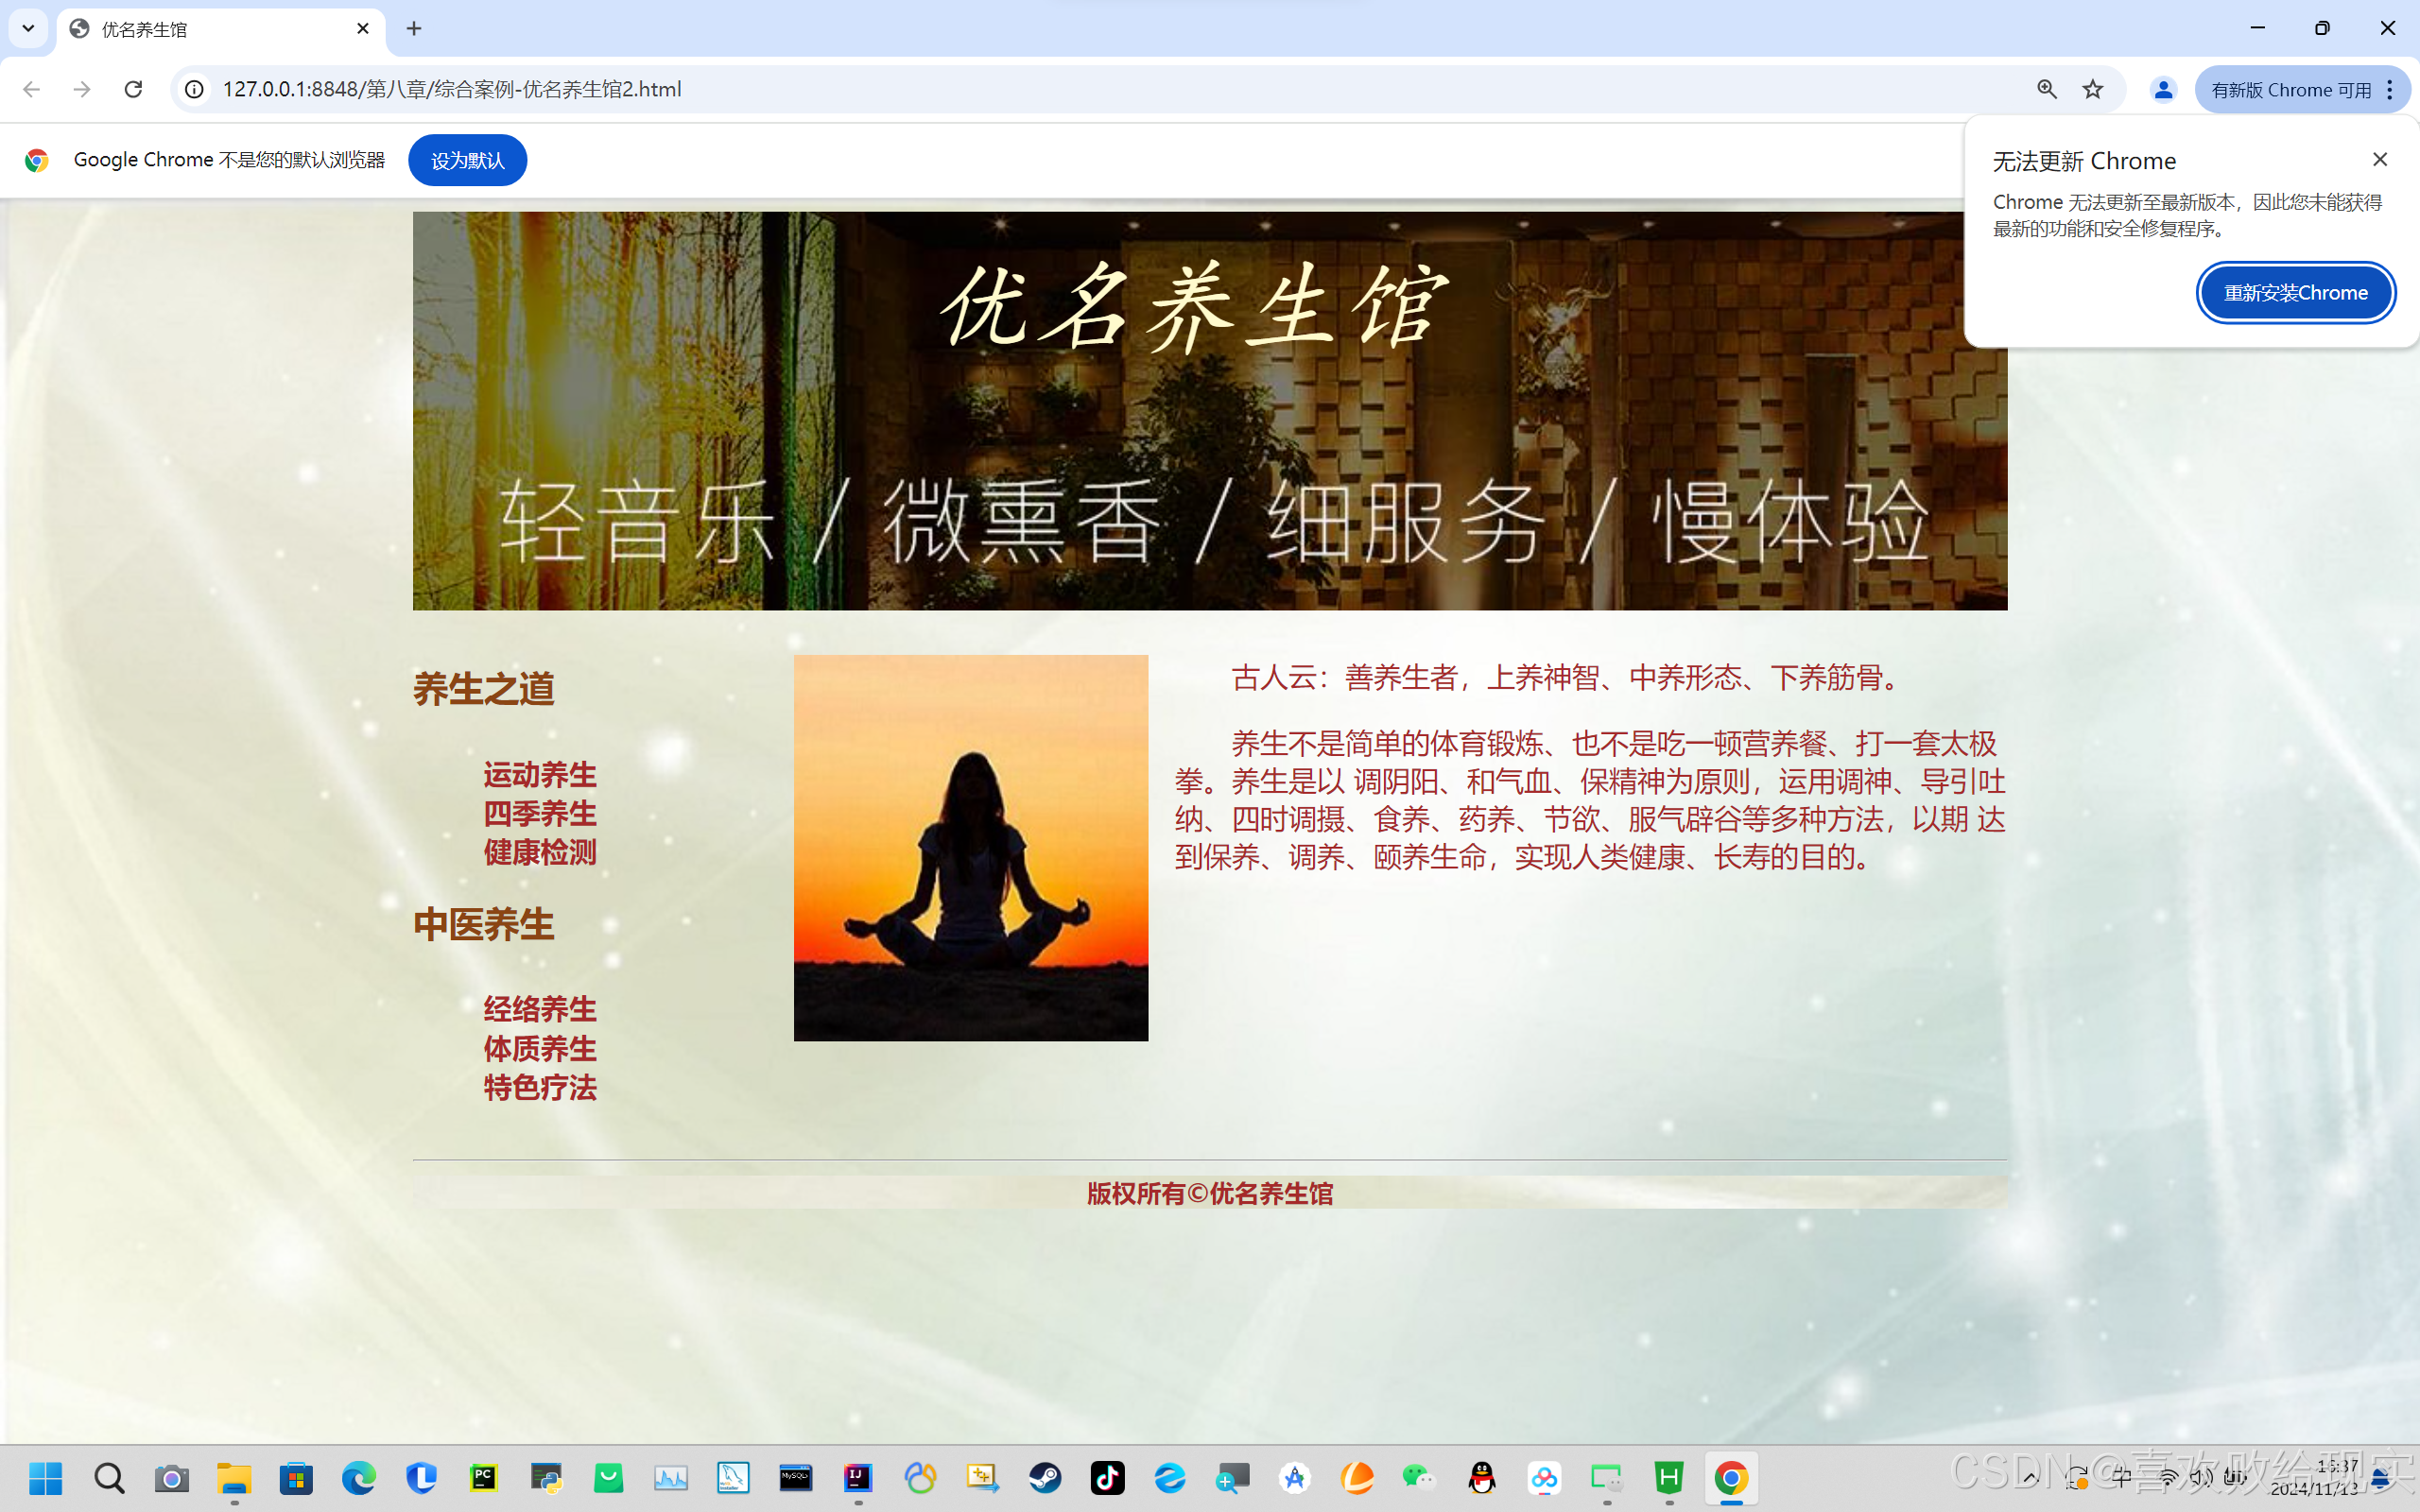Viewport: 2420px width, 1512px height.
Task: Open the Chrome profile avatar icon
Action: click(2163, 89)
